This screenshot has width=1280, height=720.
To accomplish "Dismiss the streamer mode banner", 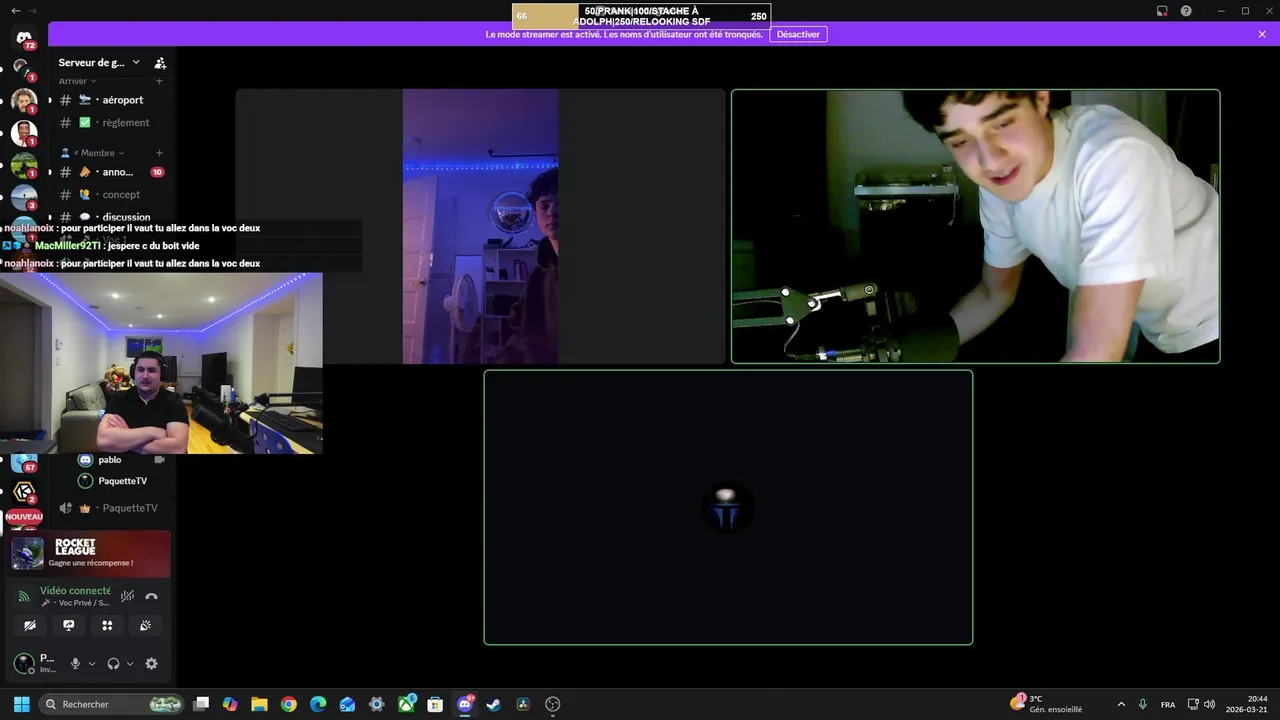I will [x=1262, y=34].
